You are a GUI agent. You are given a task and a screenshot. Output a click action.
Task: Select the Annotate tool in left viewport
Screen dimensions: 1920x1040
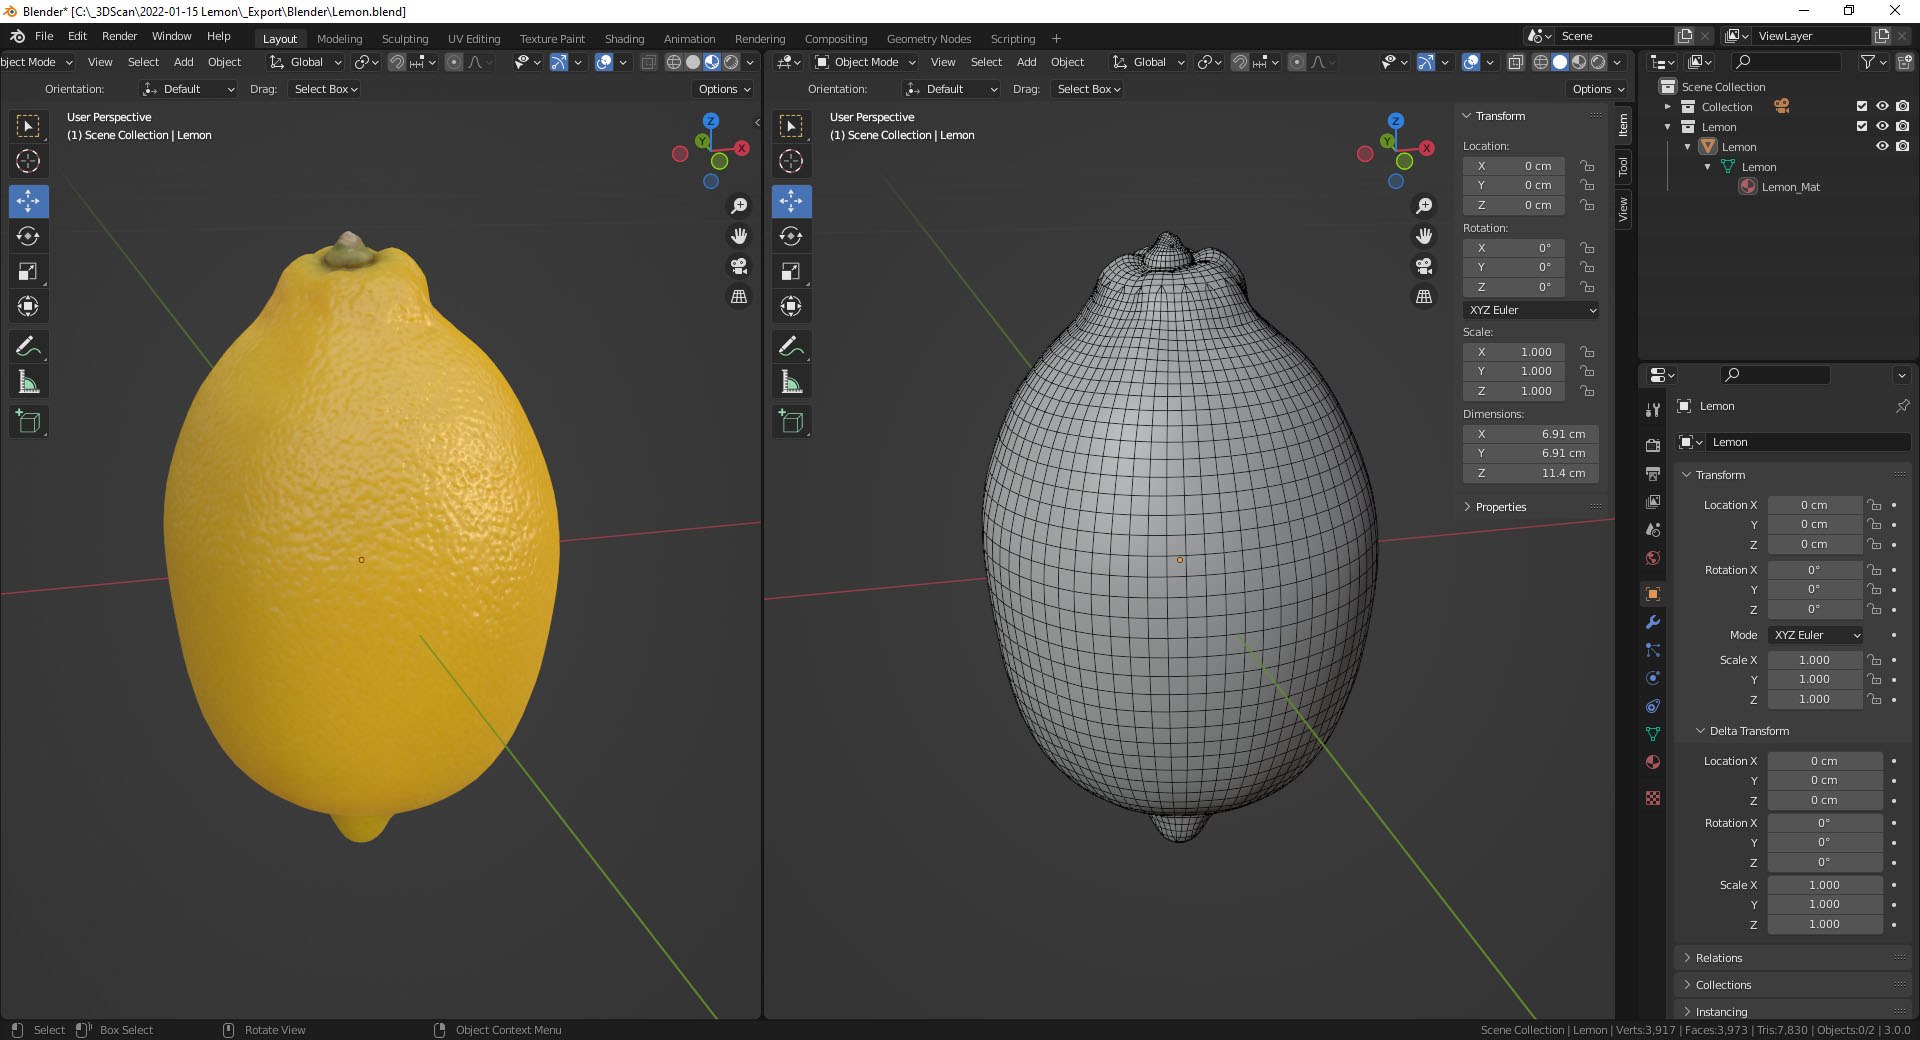pos(28,347)
